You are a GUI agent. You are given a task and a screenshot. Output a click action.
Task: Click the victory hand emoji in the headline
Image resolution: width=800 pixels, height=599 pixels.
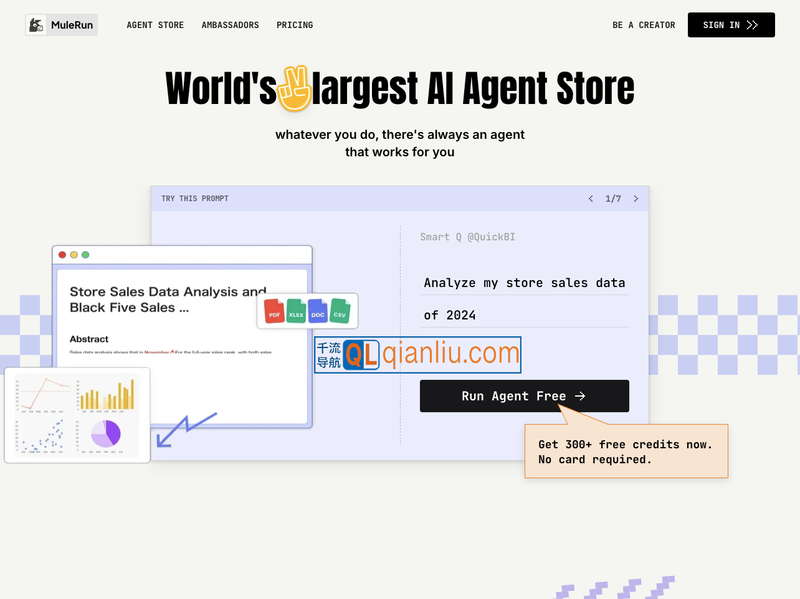pyautogui.click(x=294, y=88)
